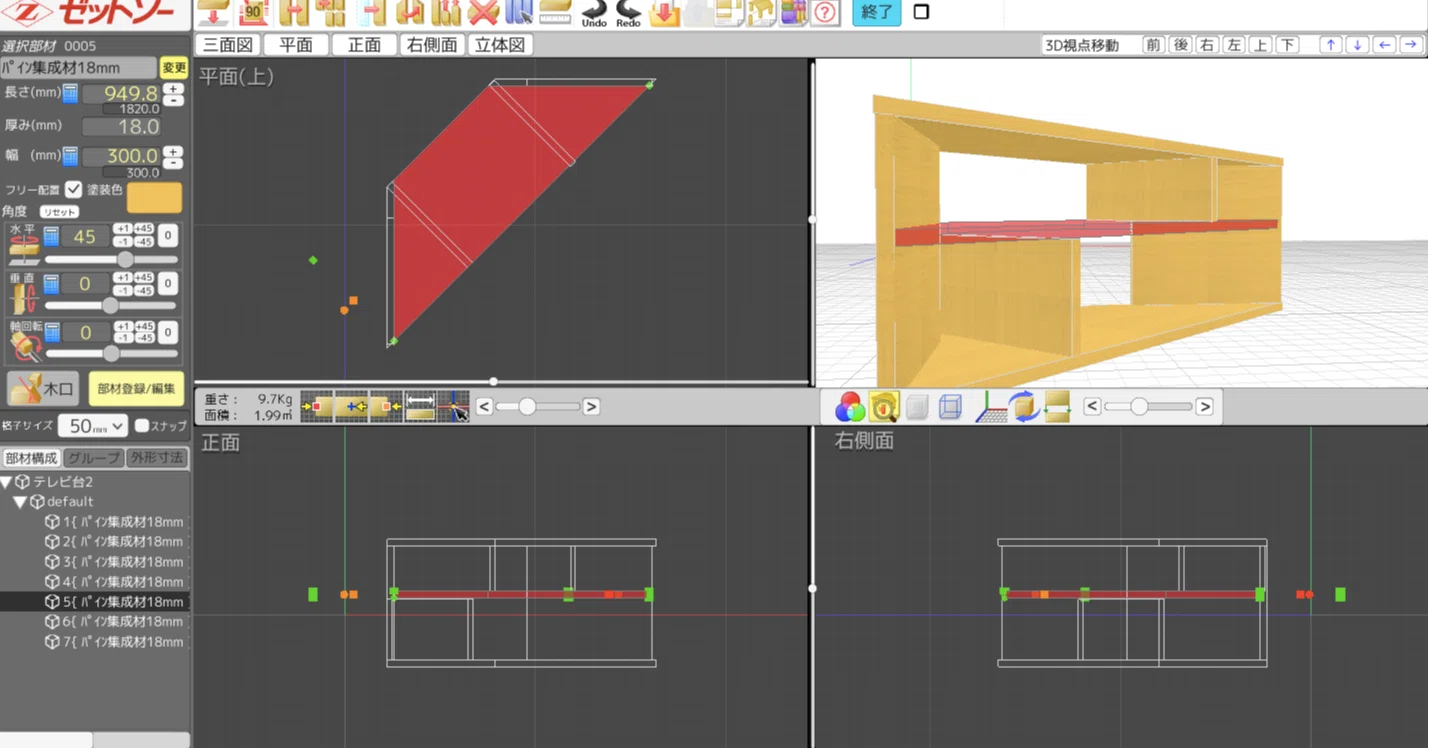The image size is (1429, 748).
Task: Switch to the 立体図 view tab
Action: pyautogui.click(x=500, y=45)
